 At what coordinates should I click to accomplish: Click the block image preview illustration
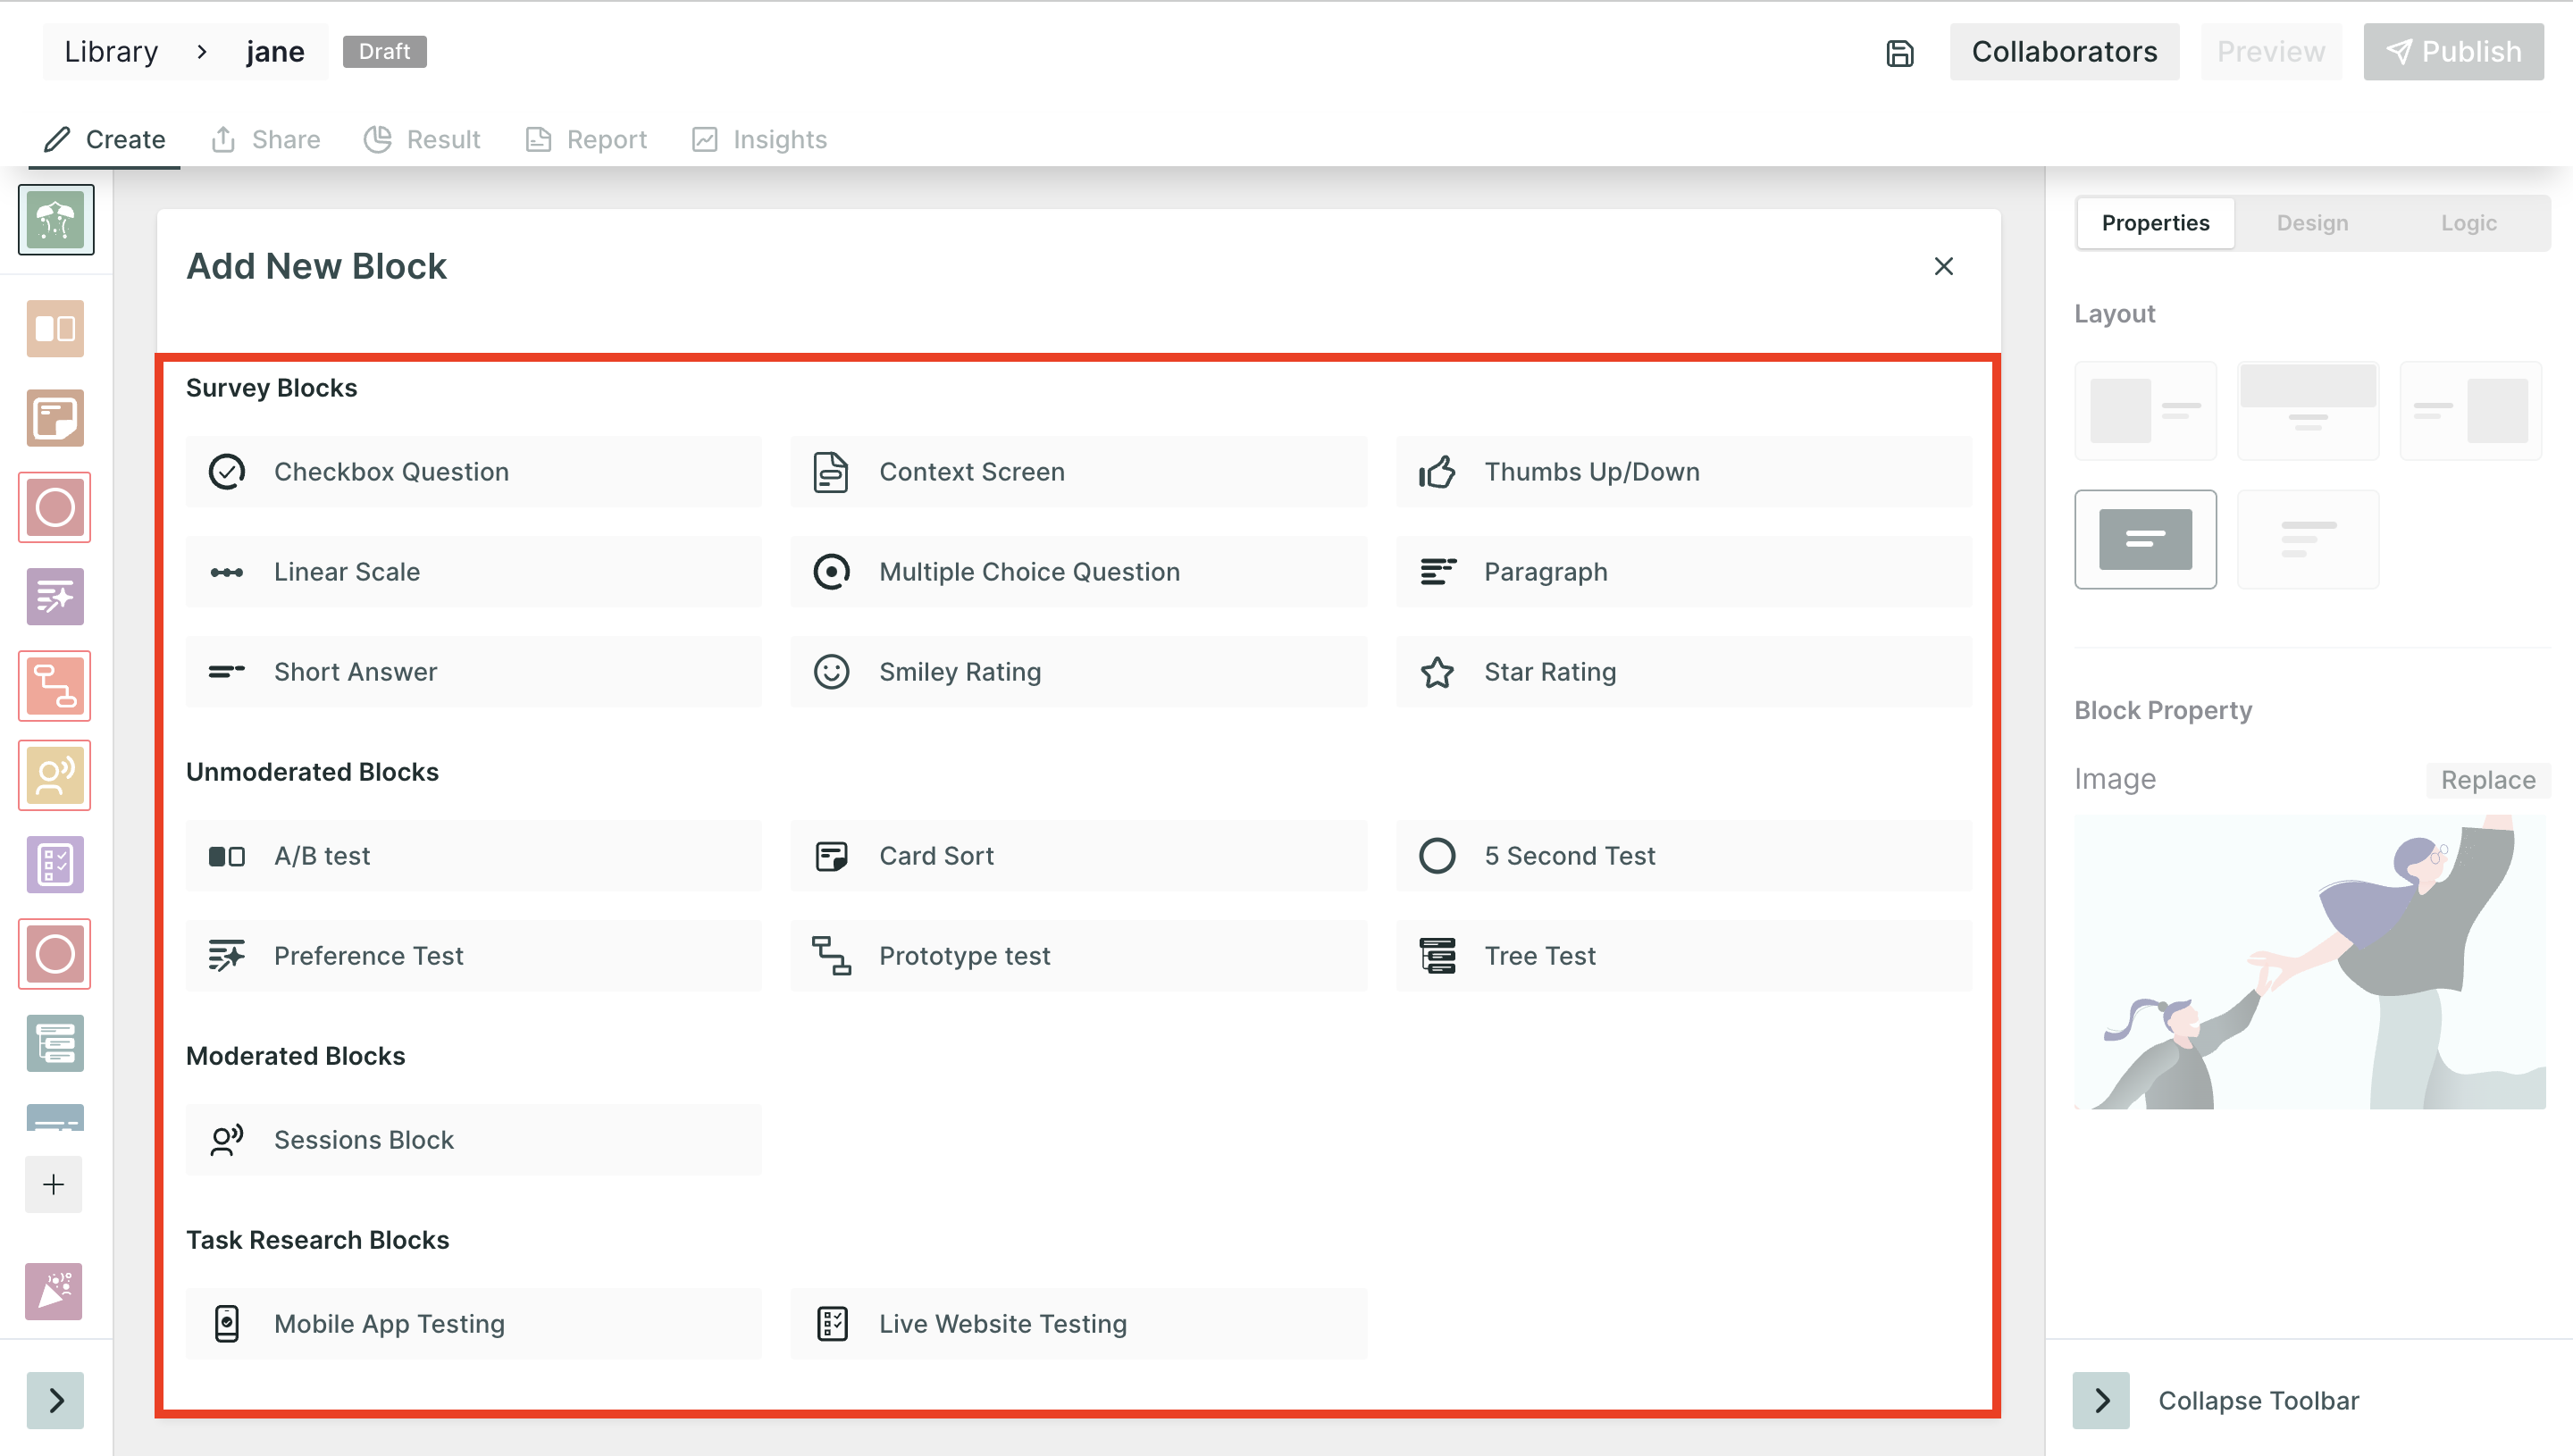2310,962
